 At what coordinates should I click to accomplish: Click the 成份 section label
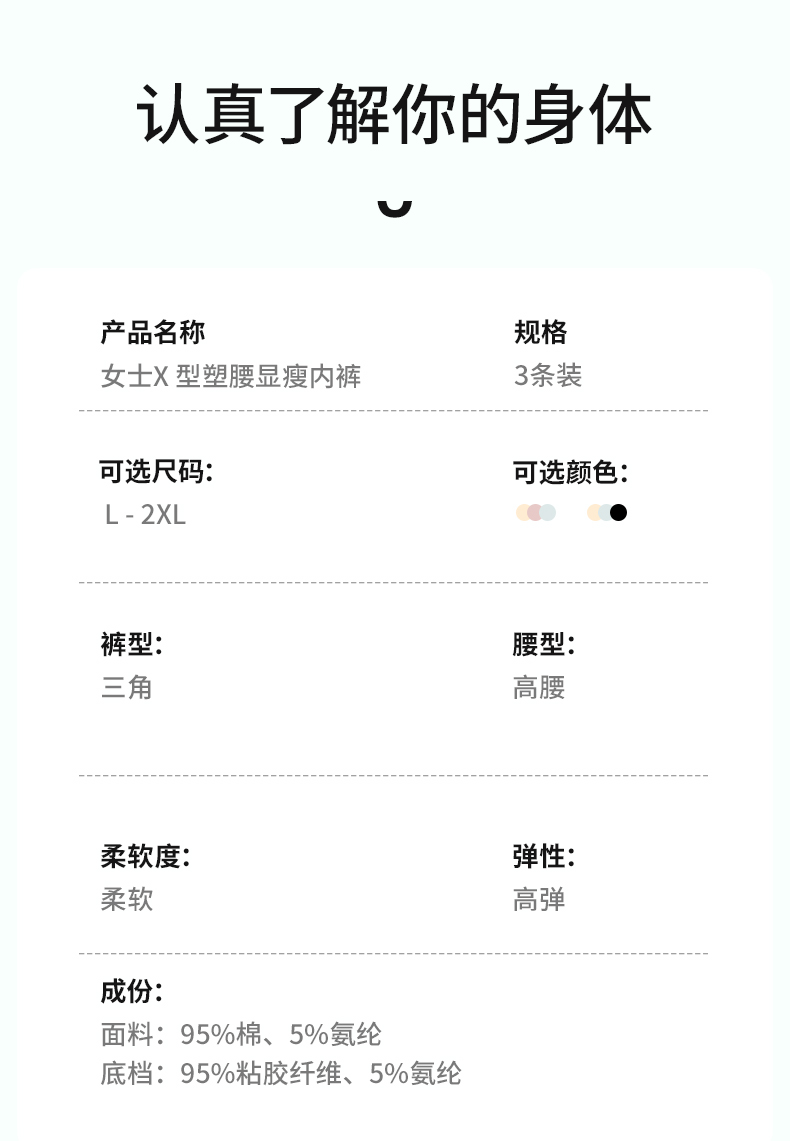click(131, 991)
